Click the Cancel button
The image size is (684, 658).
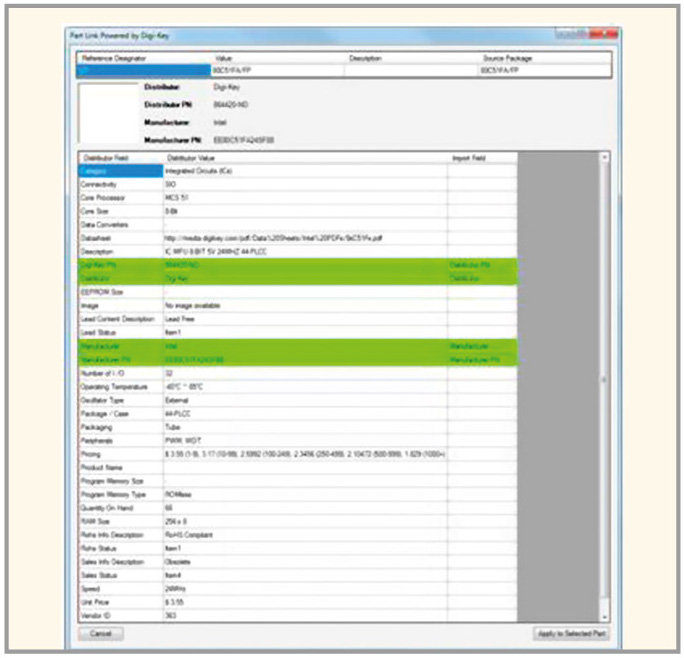coord(100,634)
